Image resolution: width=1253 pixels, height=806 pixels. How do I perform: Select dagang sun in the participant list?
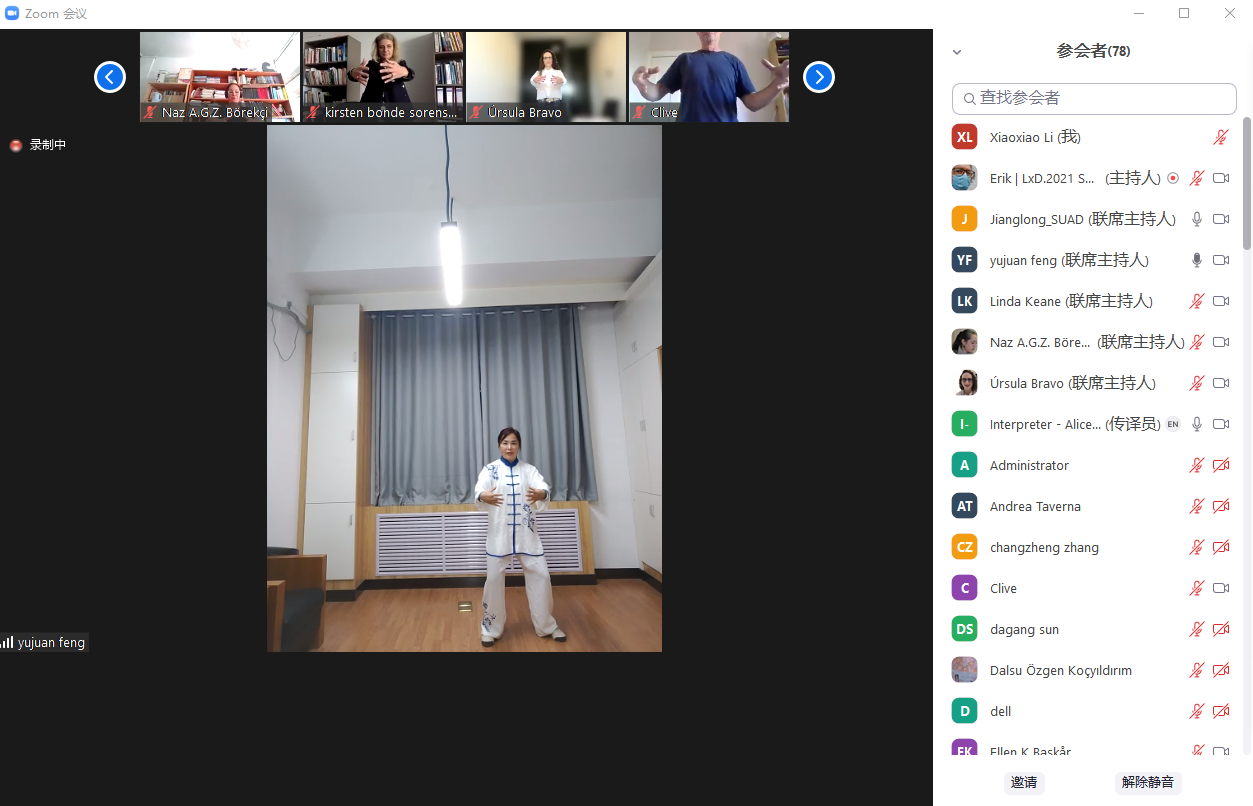pyautogui.click(x=1024, y=629)
